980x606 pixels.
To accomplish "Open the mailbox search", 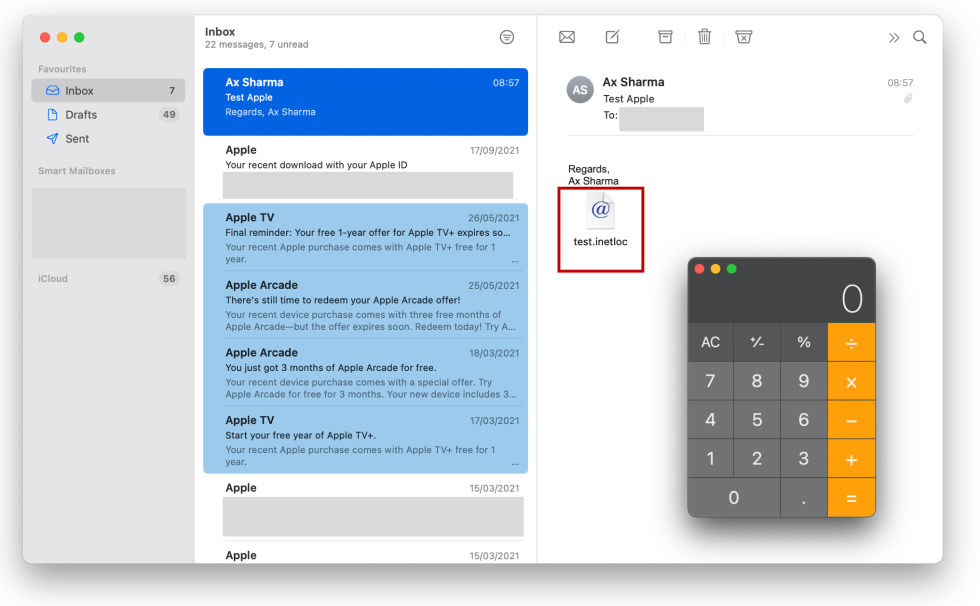I will click(919, 37).
